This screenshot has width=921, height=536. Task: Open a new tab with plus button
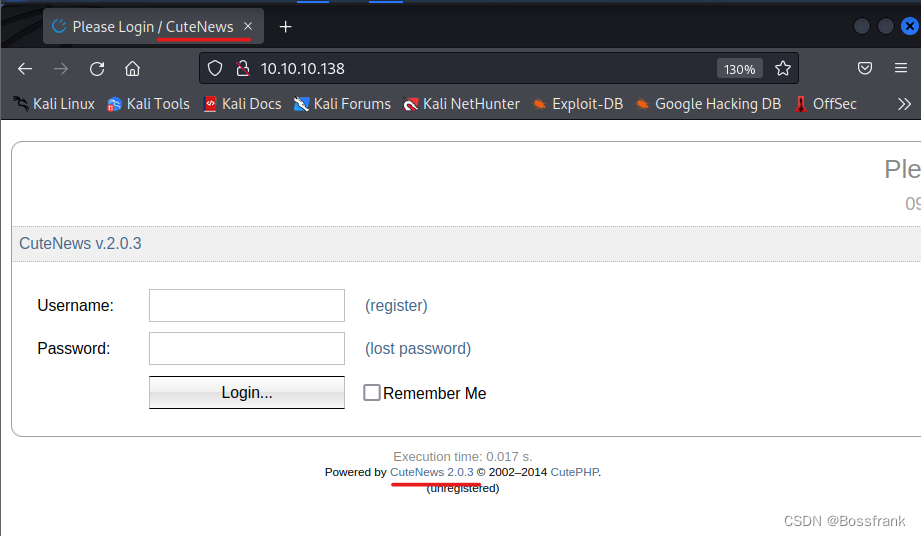[285, 27]
